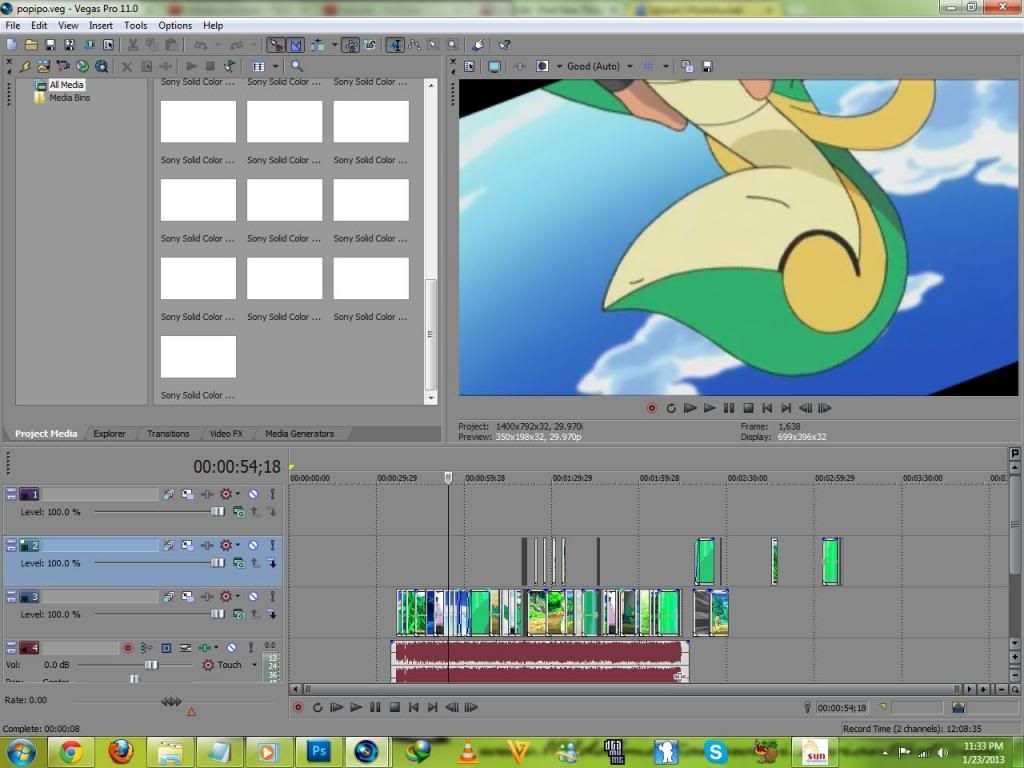Image resolution: width=1024 pixels, height=768 pixels.
Task: Open a project with the folder icon
Action: (31, 45)
